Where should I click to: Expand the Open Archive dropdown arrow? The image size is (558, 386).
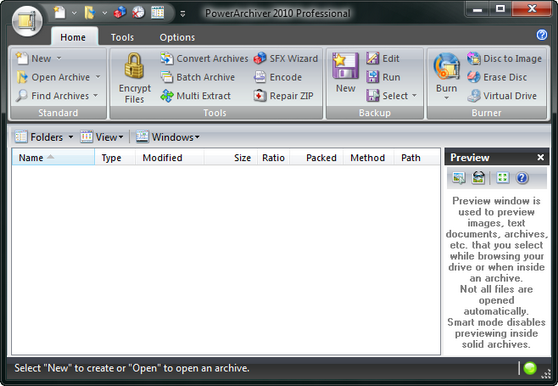pyautogui.click(x=98, y=77)
